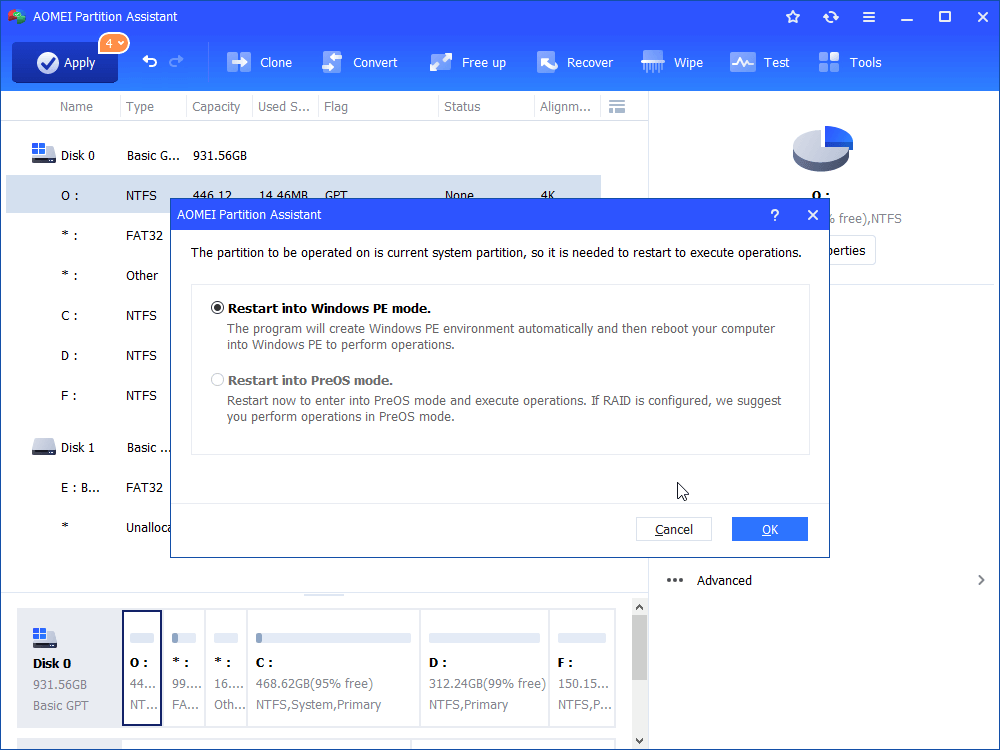This screenshot has height=750, width=1000.
Task: Open the Convert menu
Action: pyautogui.click(x=360, y=62)
